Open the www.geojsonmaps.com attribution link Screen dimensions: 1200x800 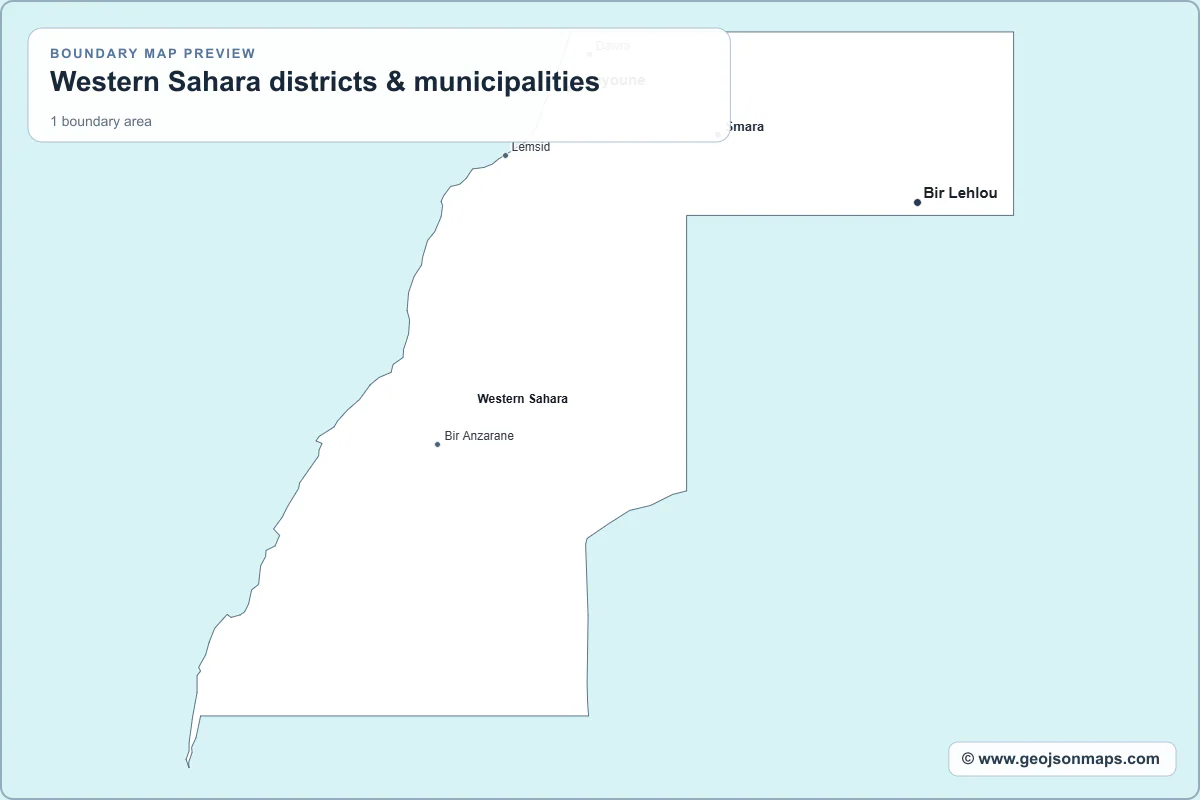(1062, 759)
